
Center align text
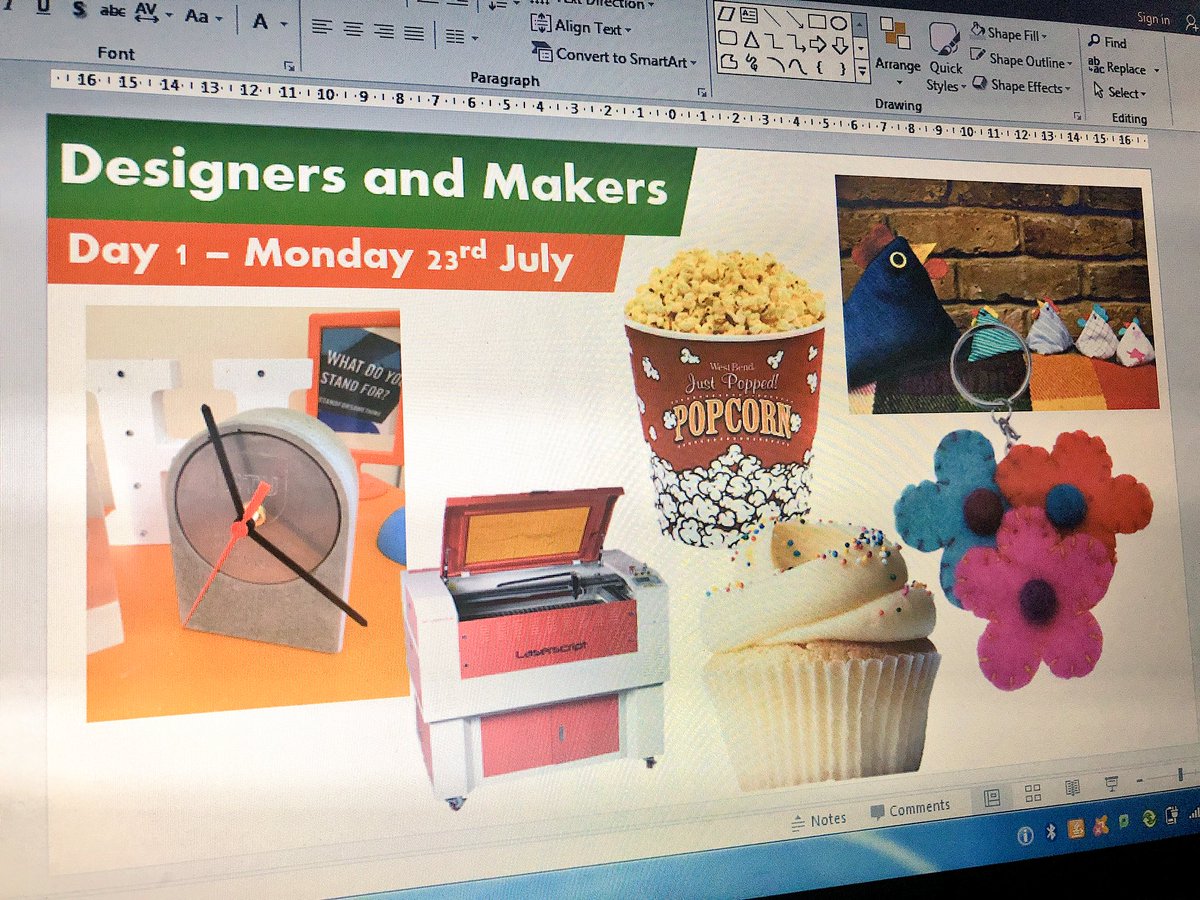click(352, 29)
